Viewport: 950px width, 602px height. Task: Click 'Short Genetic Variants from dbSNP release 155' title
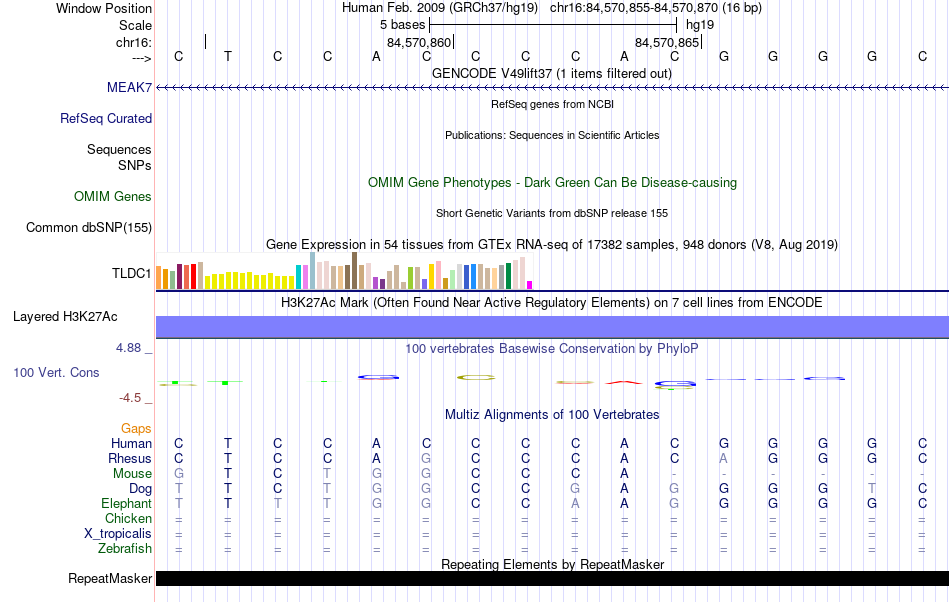pyautogui.click(x=552, y=213)
